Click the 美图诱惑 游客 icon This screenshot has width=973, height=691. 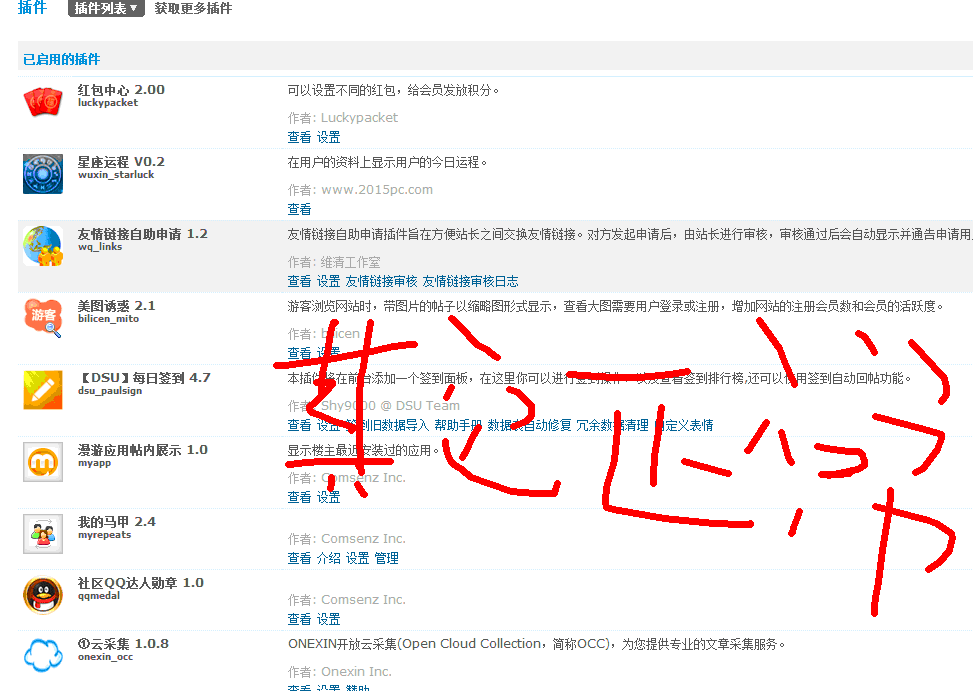pos(43,318)
